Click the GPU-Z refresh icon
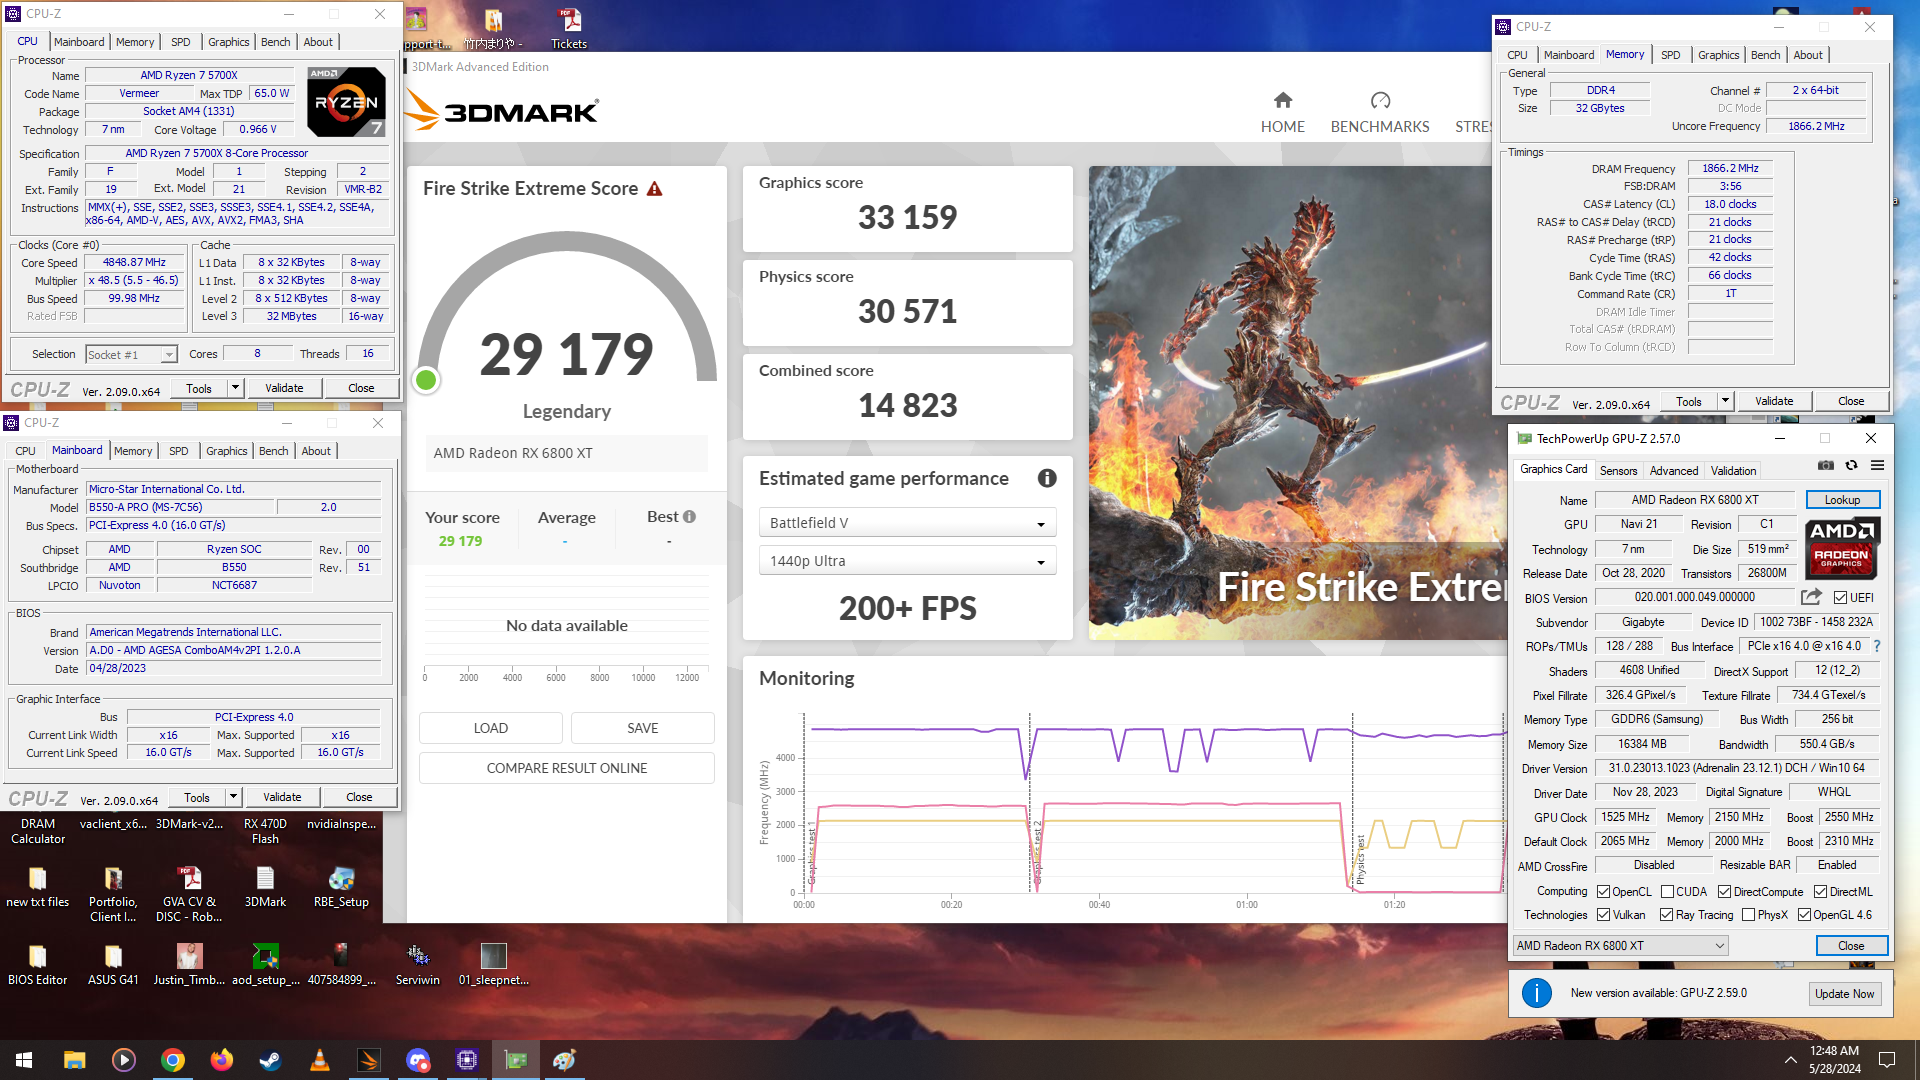1920x1080 pixels. coord(1851,465)
